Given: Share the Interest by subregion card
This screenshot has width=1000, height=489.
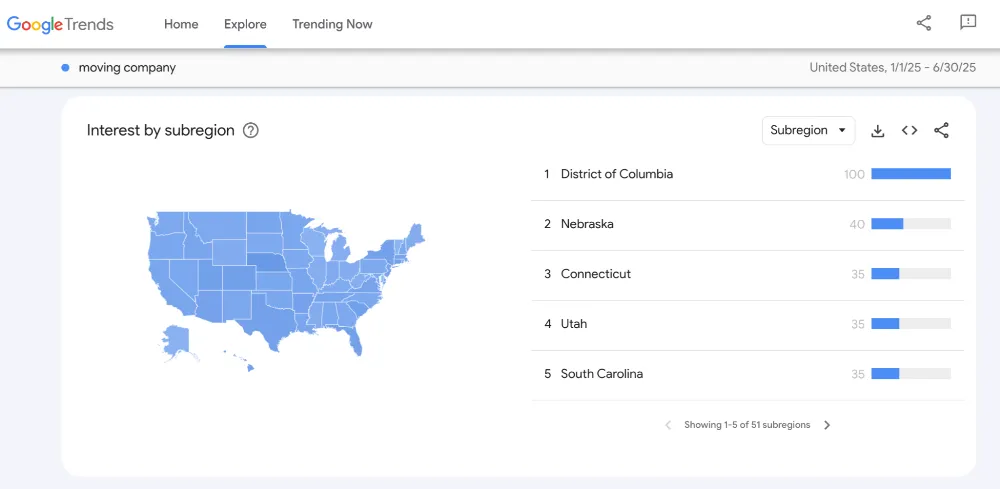Looking at the screenshot, I should click(x=941, y=131).
